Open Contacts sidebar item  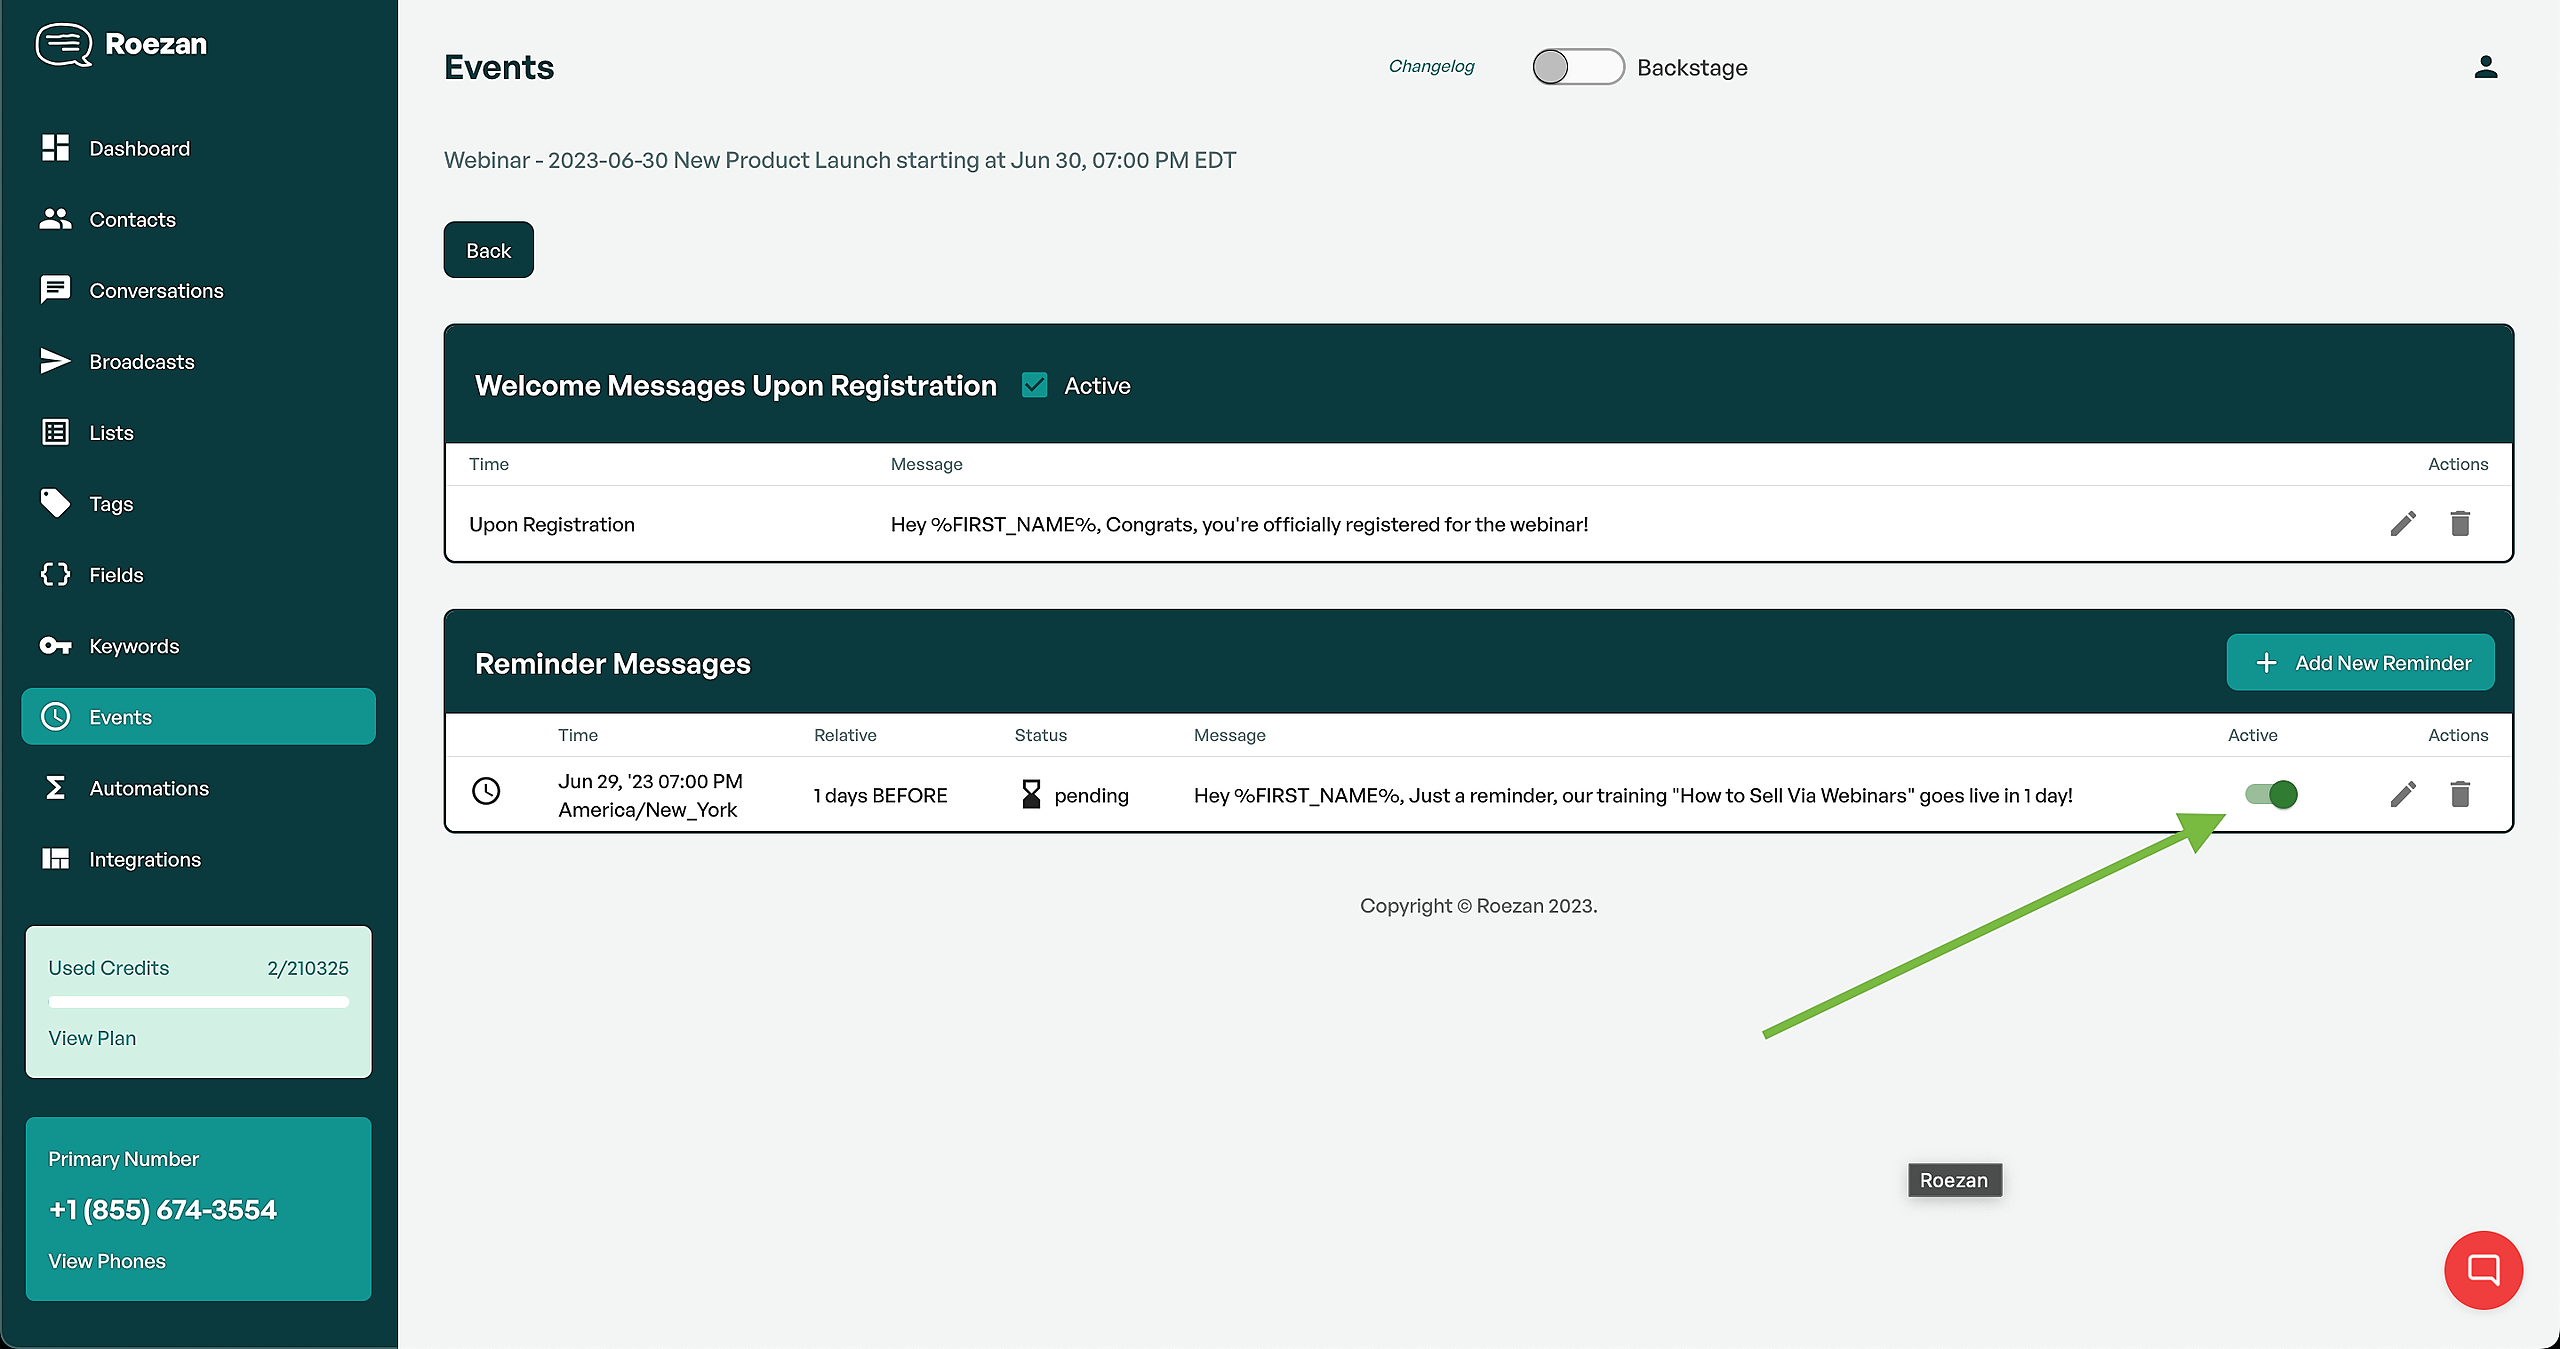132,219
